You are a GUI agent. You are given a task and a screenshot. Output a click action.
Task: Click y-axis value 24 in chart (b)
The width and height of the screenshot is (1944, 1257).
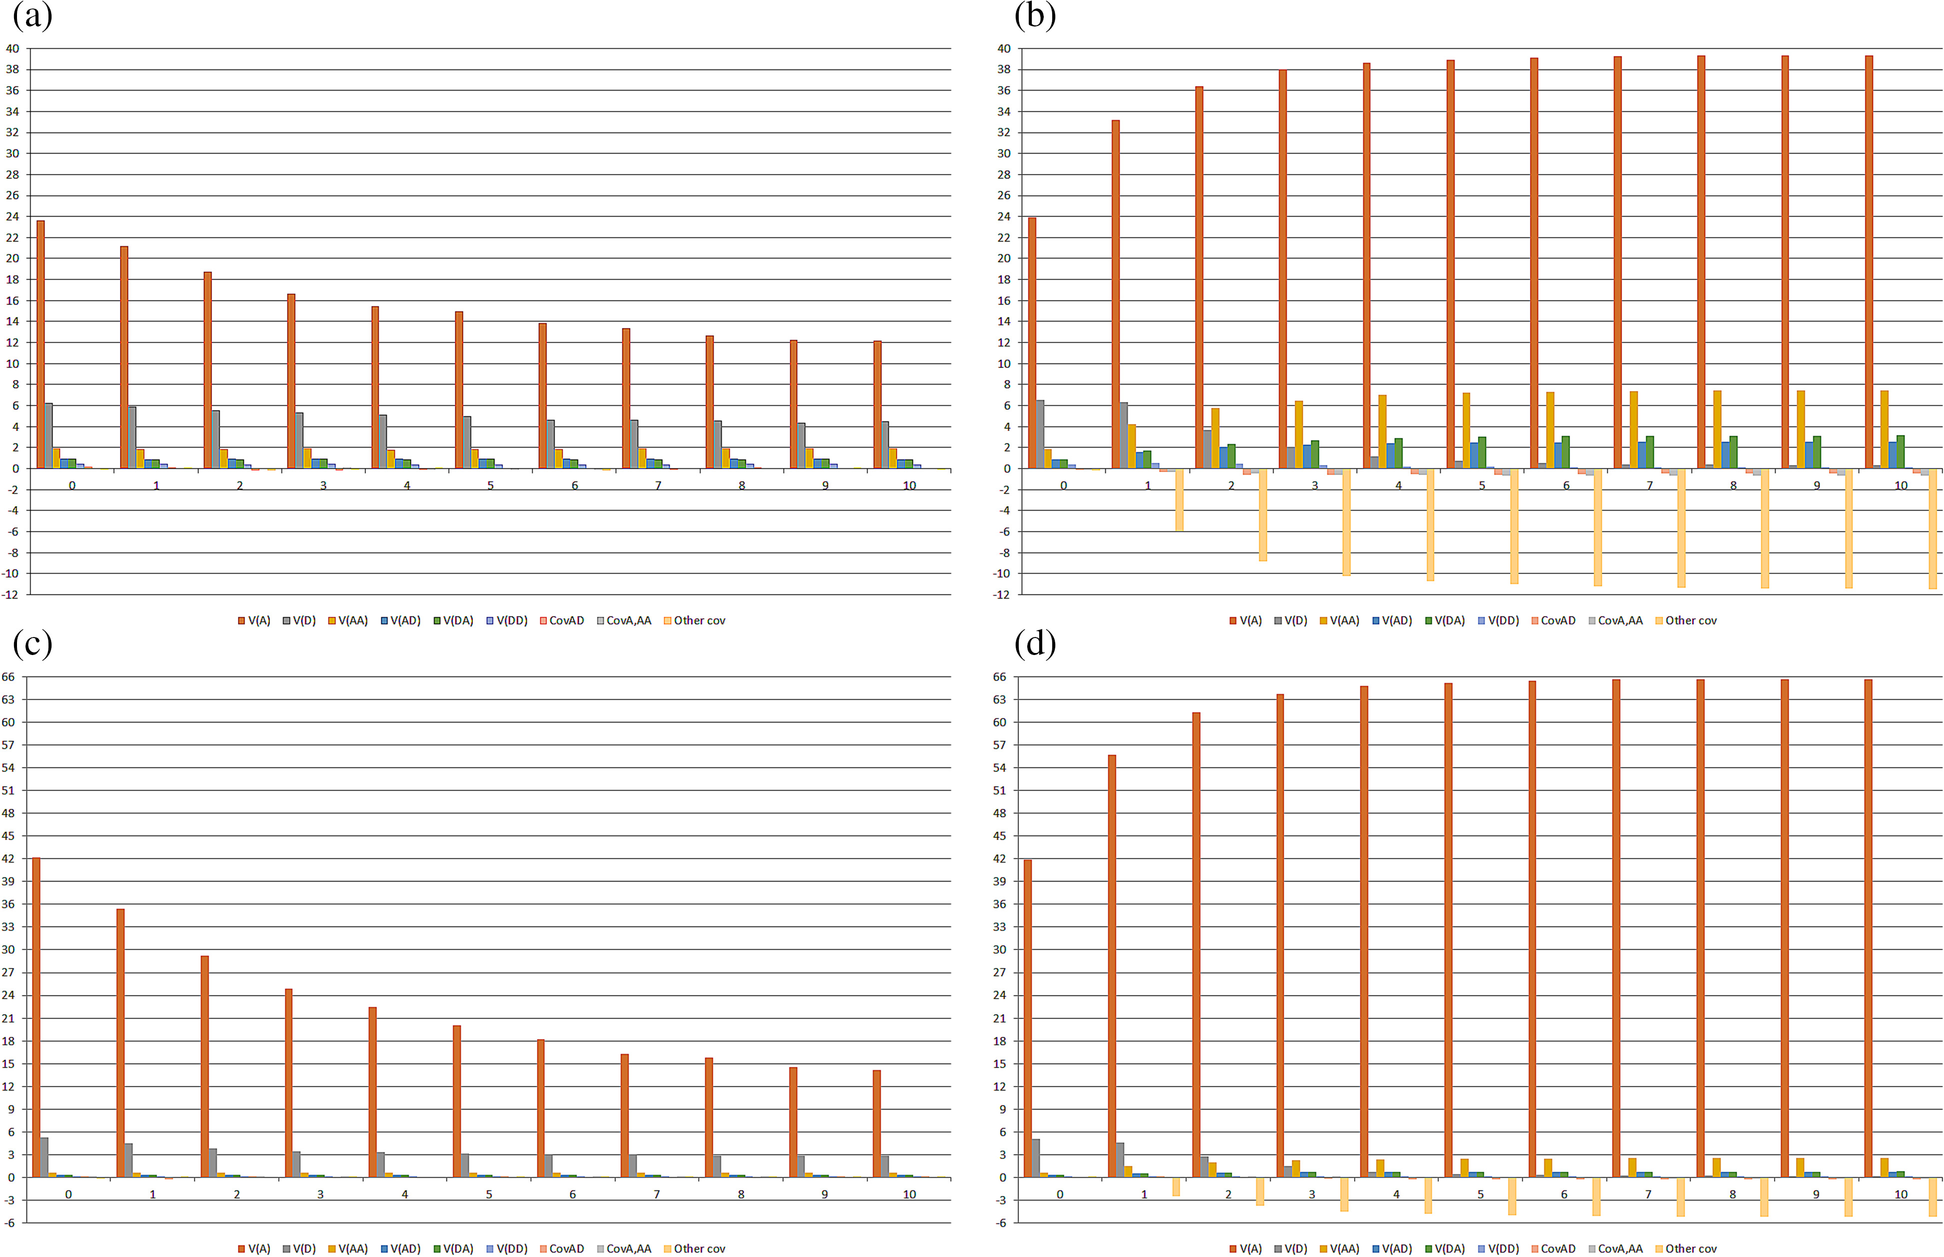1004,216
